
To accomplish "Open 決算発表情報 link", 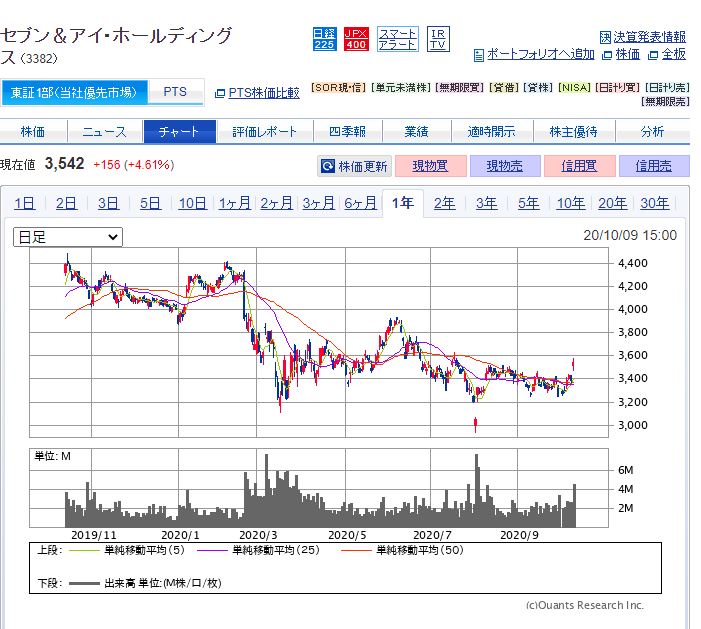I will (649, 37).
